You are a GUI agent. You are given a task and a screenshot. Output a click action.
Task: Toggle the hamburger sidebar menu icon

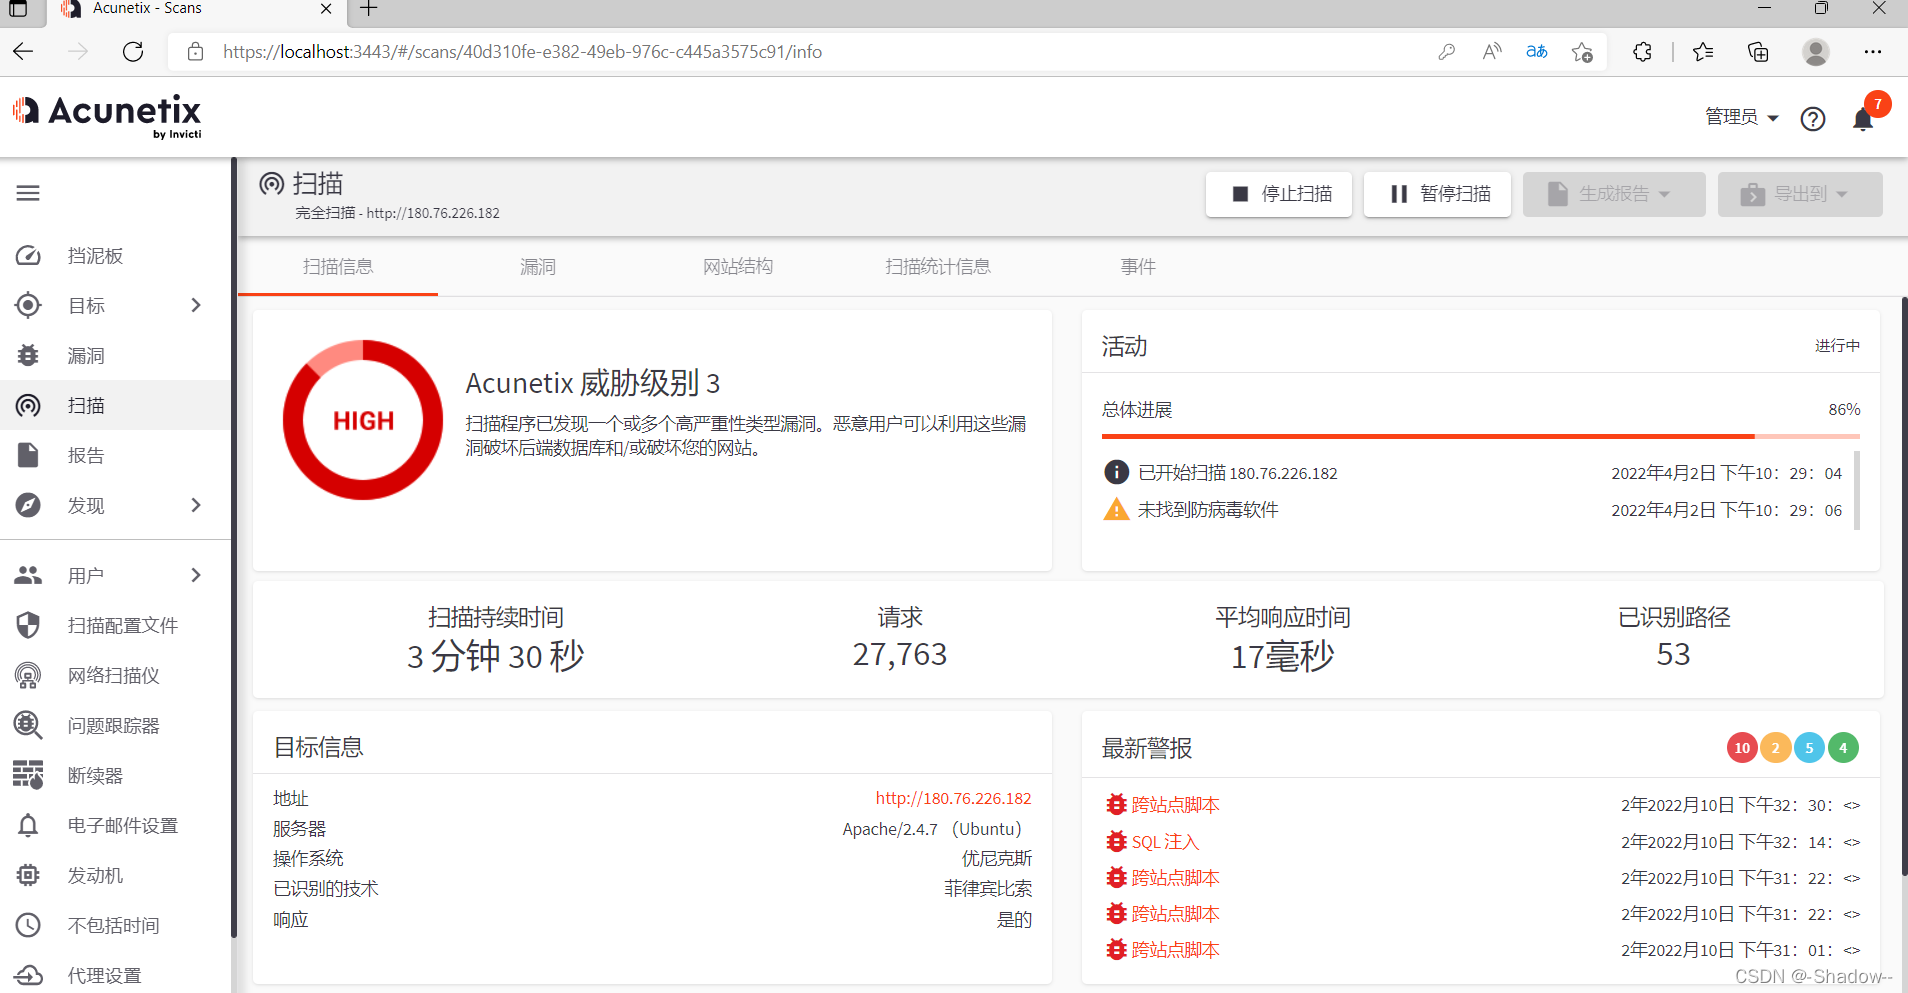28,193
